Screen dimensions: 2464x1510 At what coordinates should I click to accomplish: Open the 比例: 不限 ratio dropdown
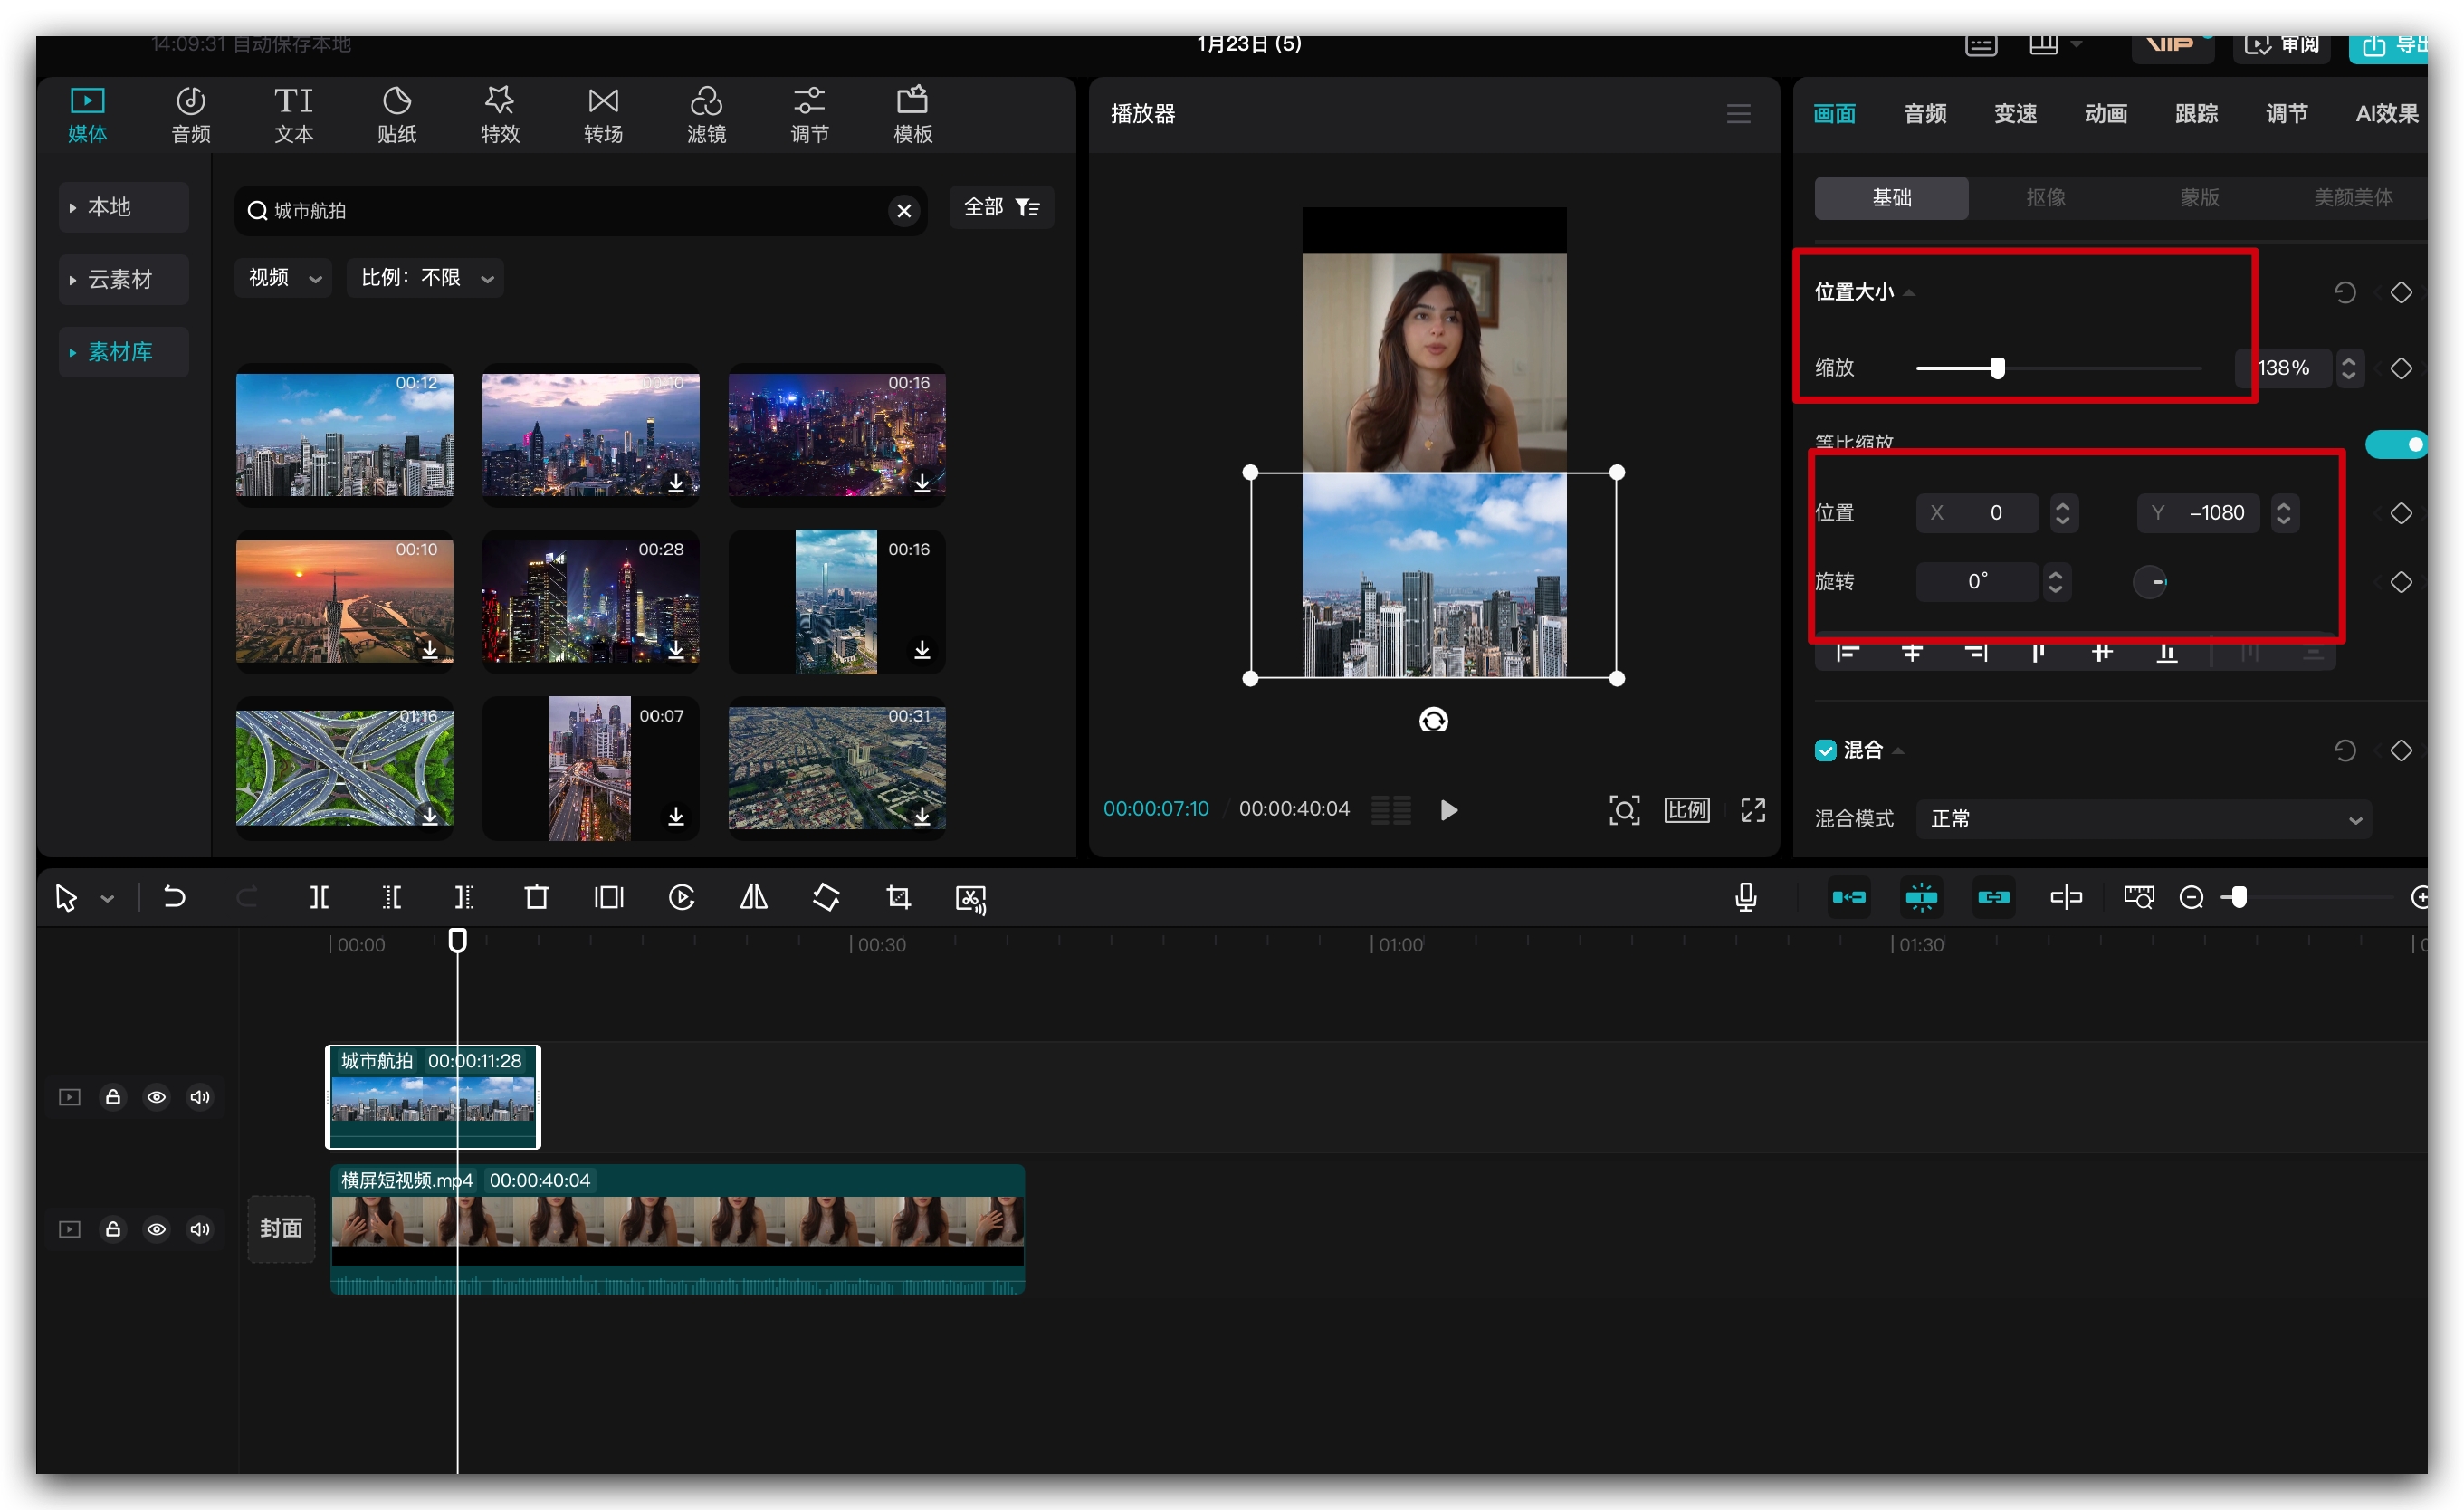[x=426, y=278]
